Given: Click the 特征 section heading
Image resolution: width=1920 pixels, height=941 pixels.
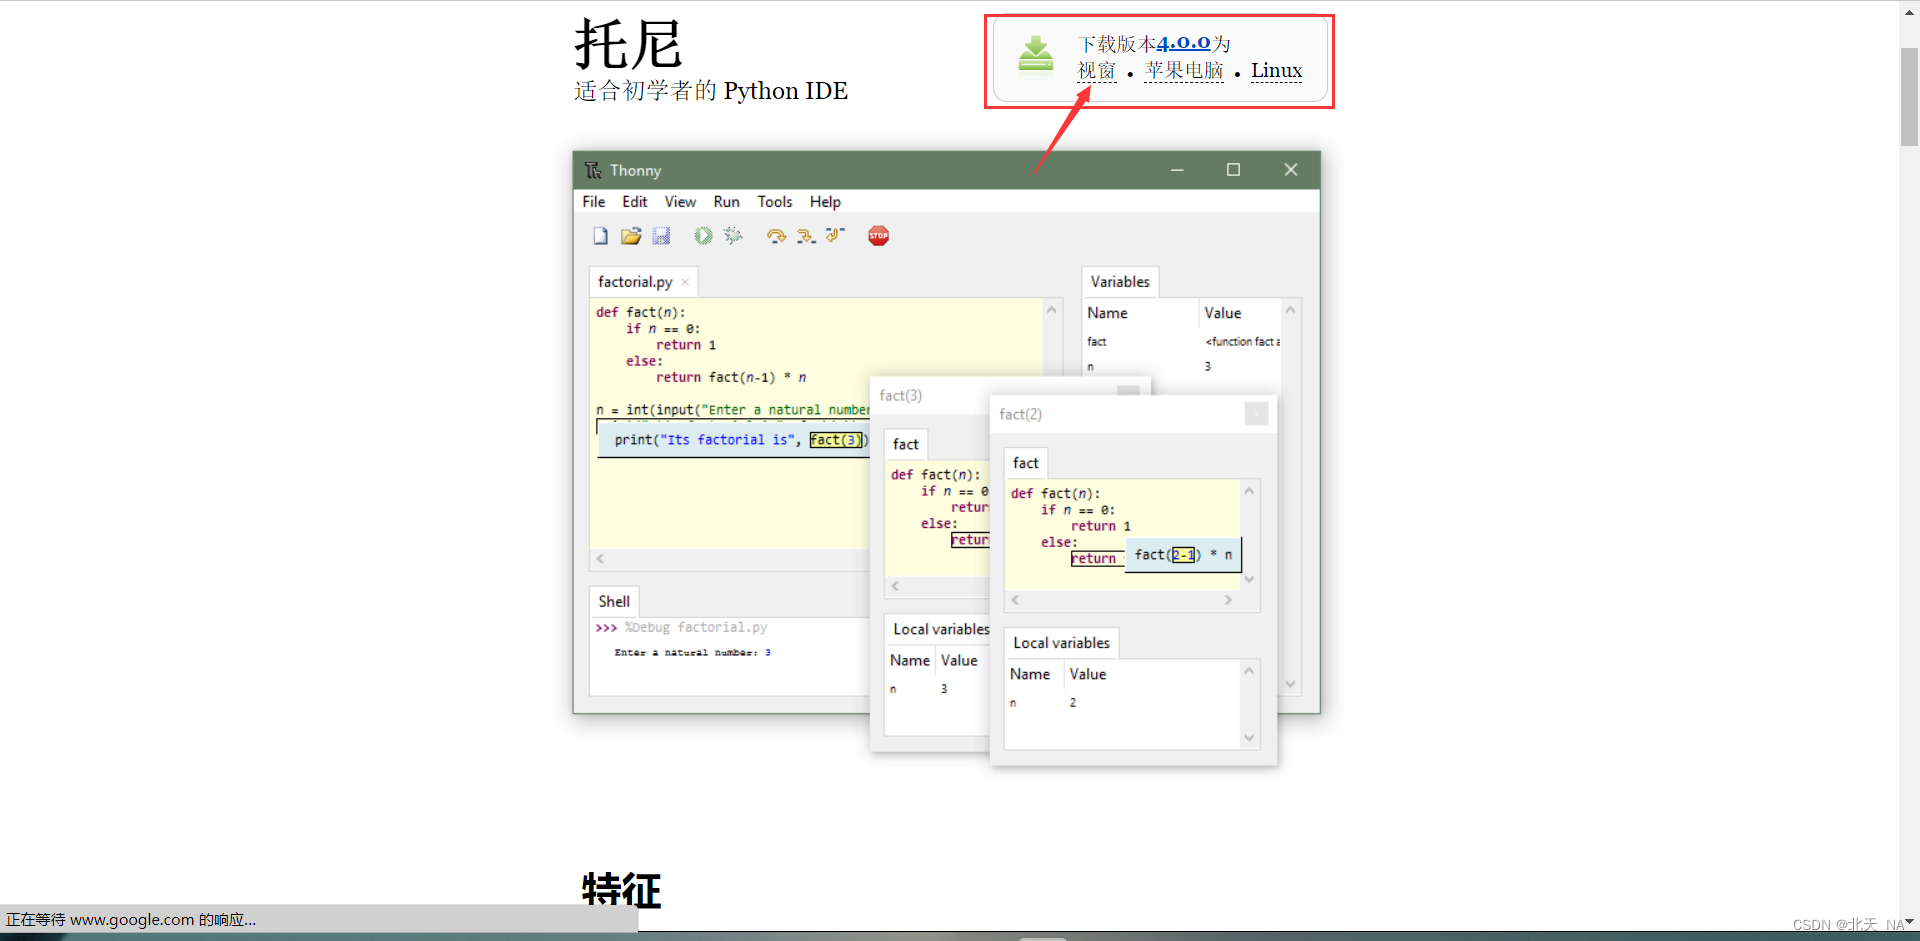Looking at the screenshot, I should tap(622, 890).
